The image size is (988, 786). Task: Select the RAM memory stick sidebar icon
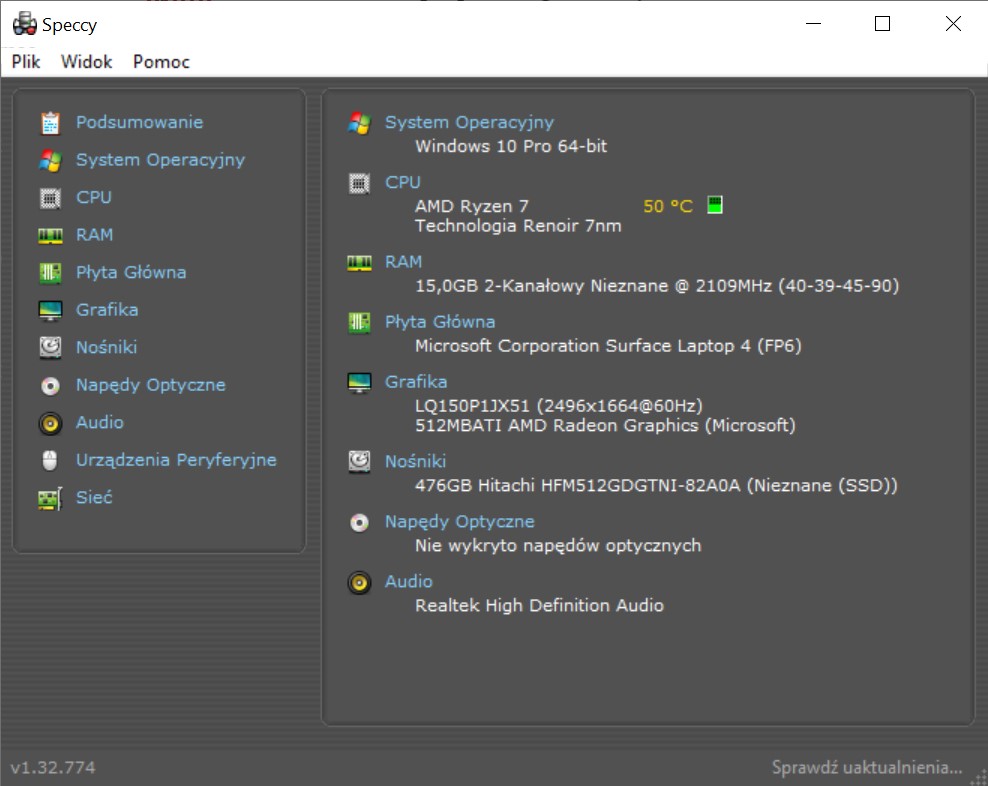click(x=50, y=235)
